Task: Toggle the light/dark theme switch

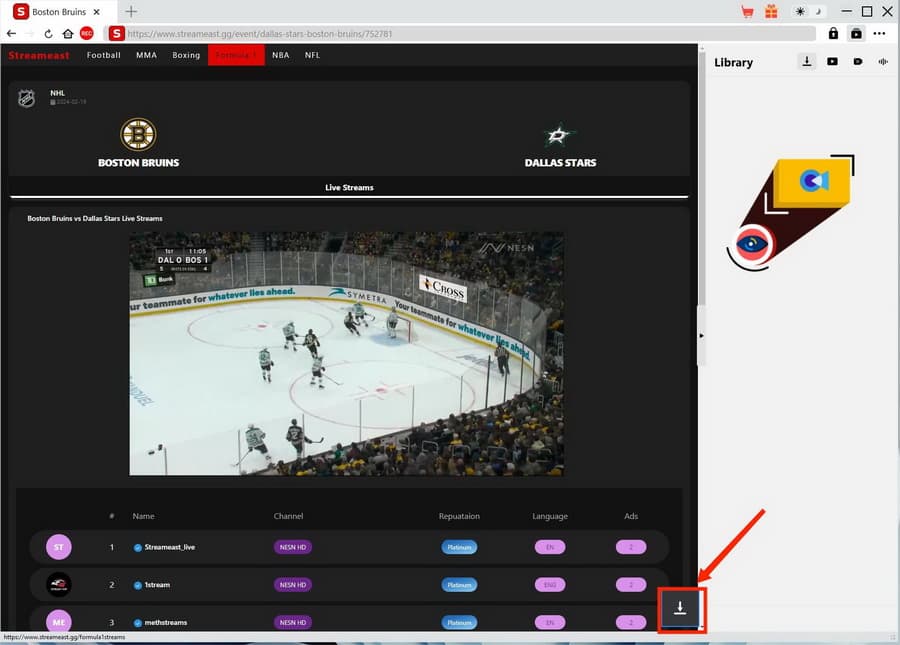Action: click(x=806, y=12)
